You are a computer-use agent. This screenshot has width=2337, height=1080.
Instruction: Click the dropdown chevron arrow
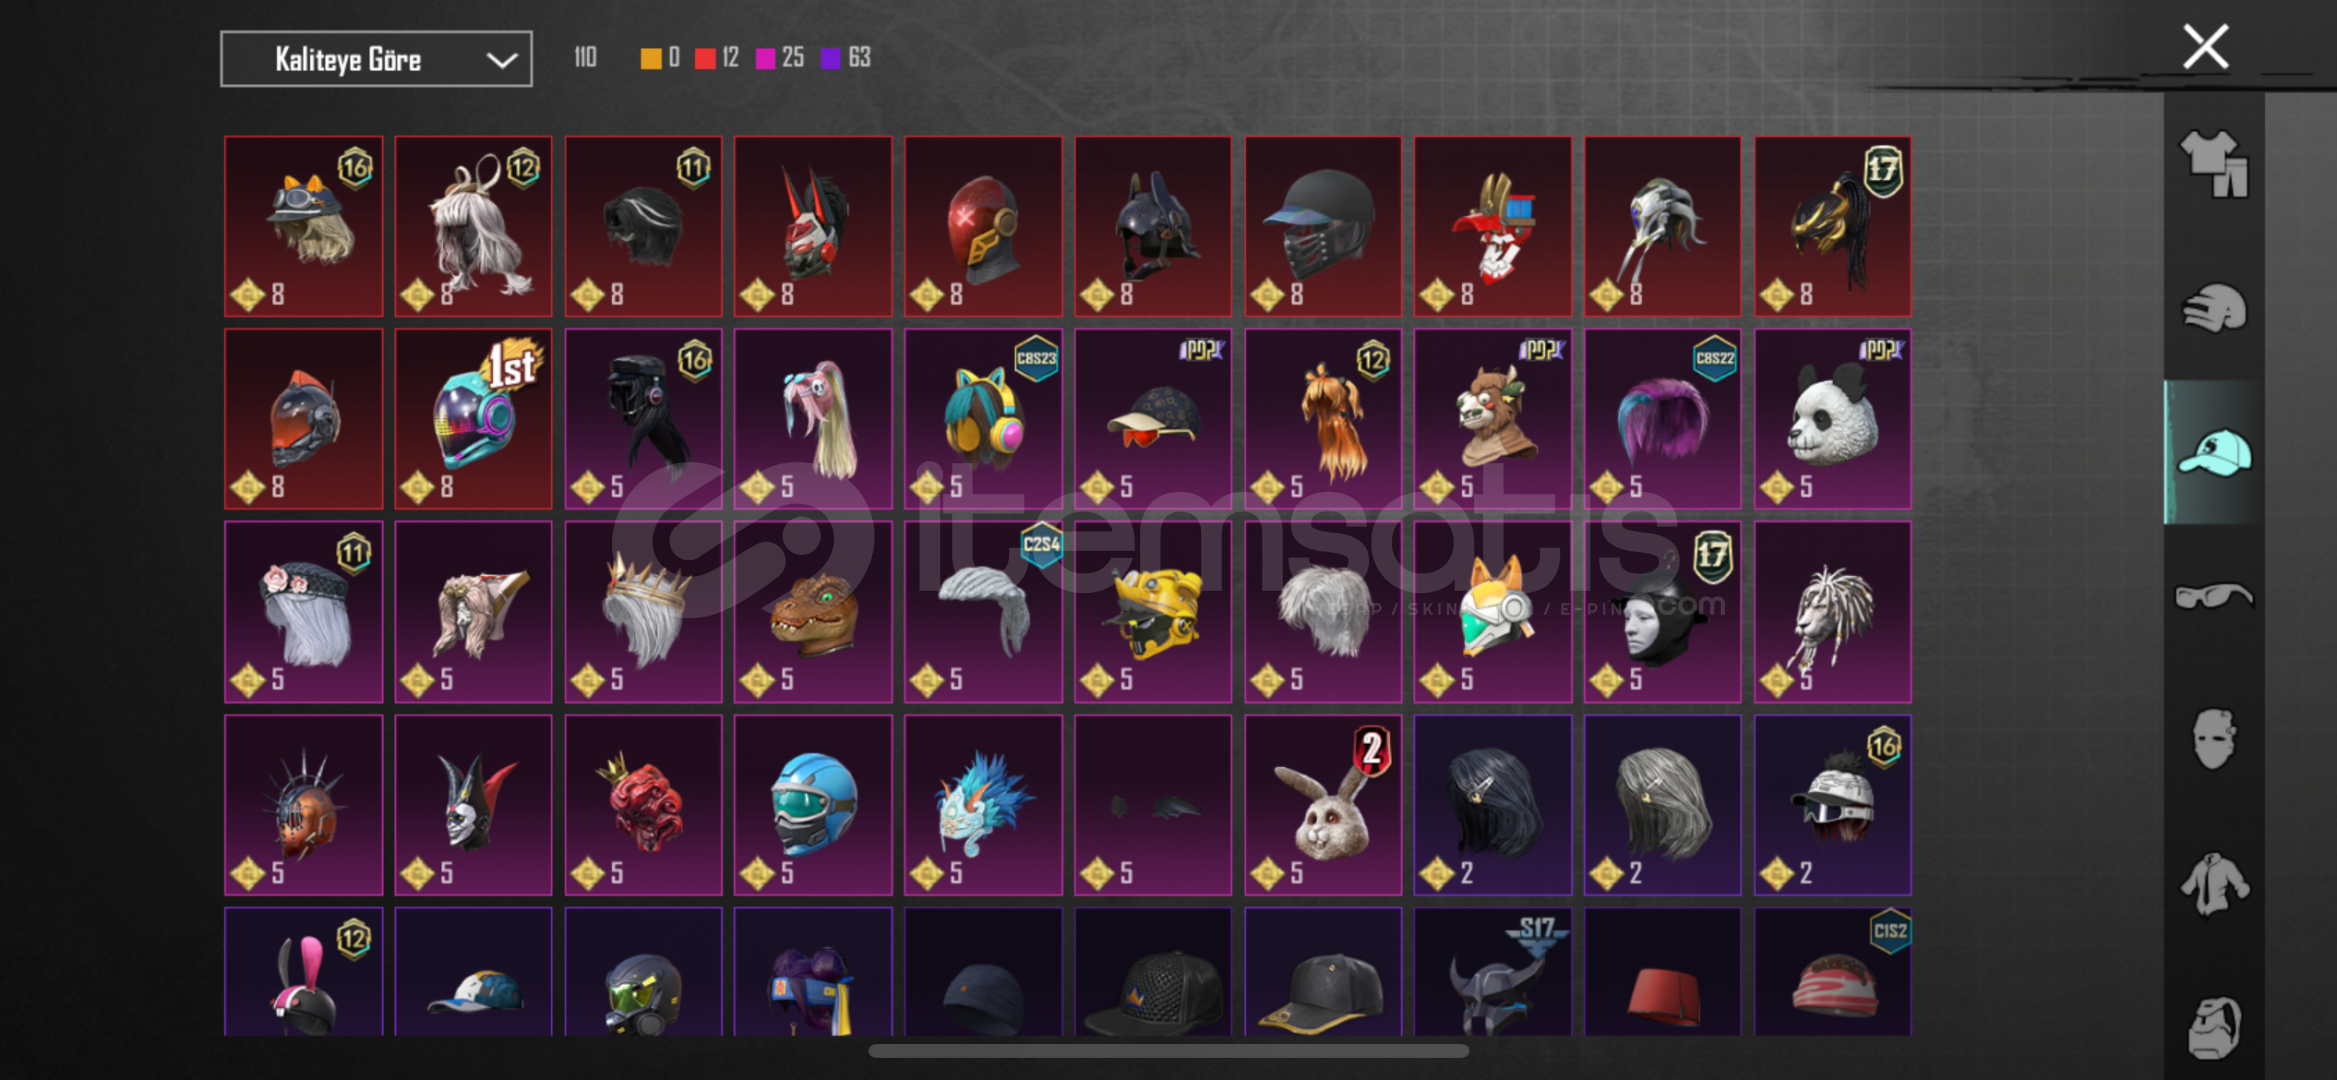point(501,61)
